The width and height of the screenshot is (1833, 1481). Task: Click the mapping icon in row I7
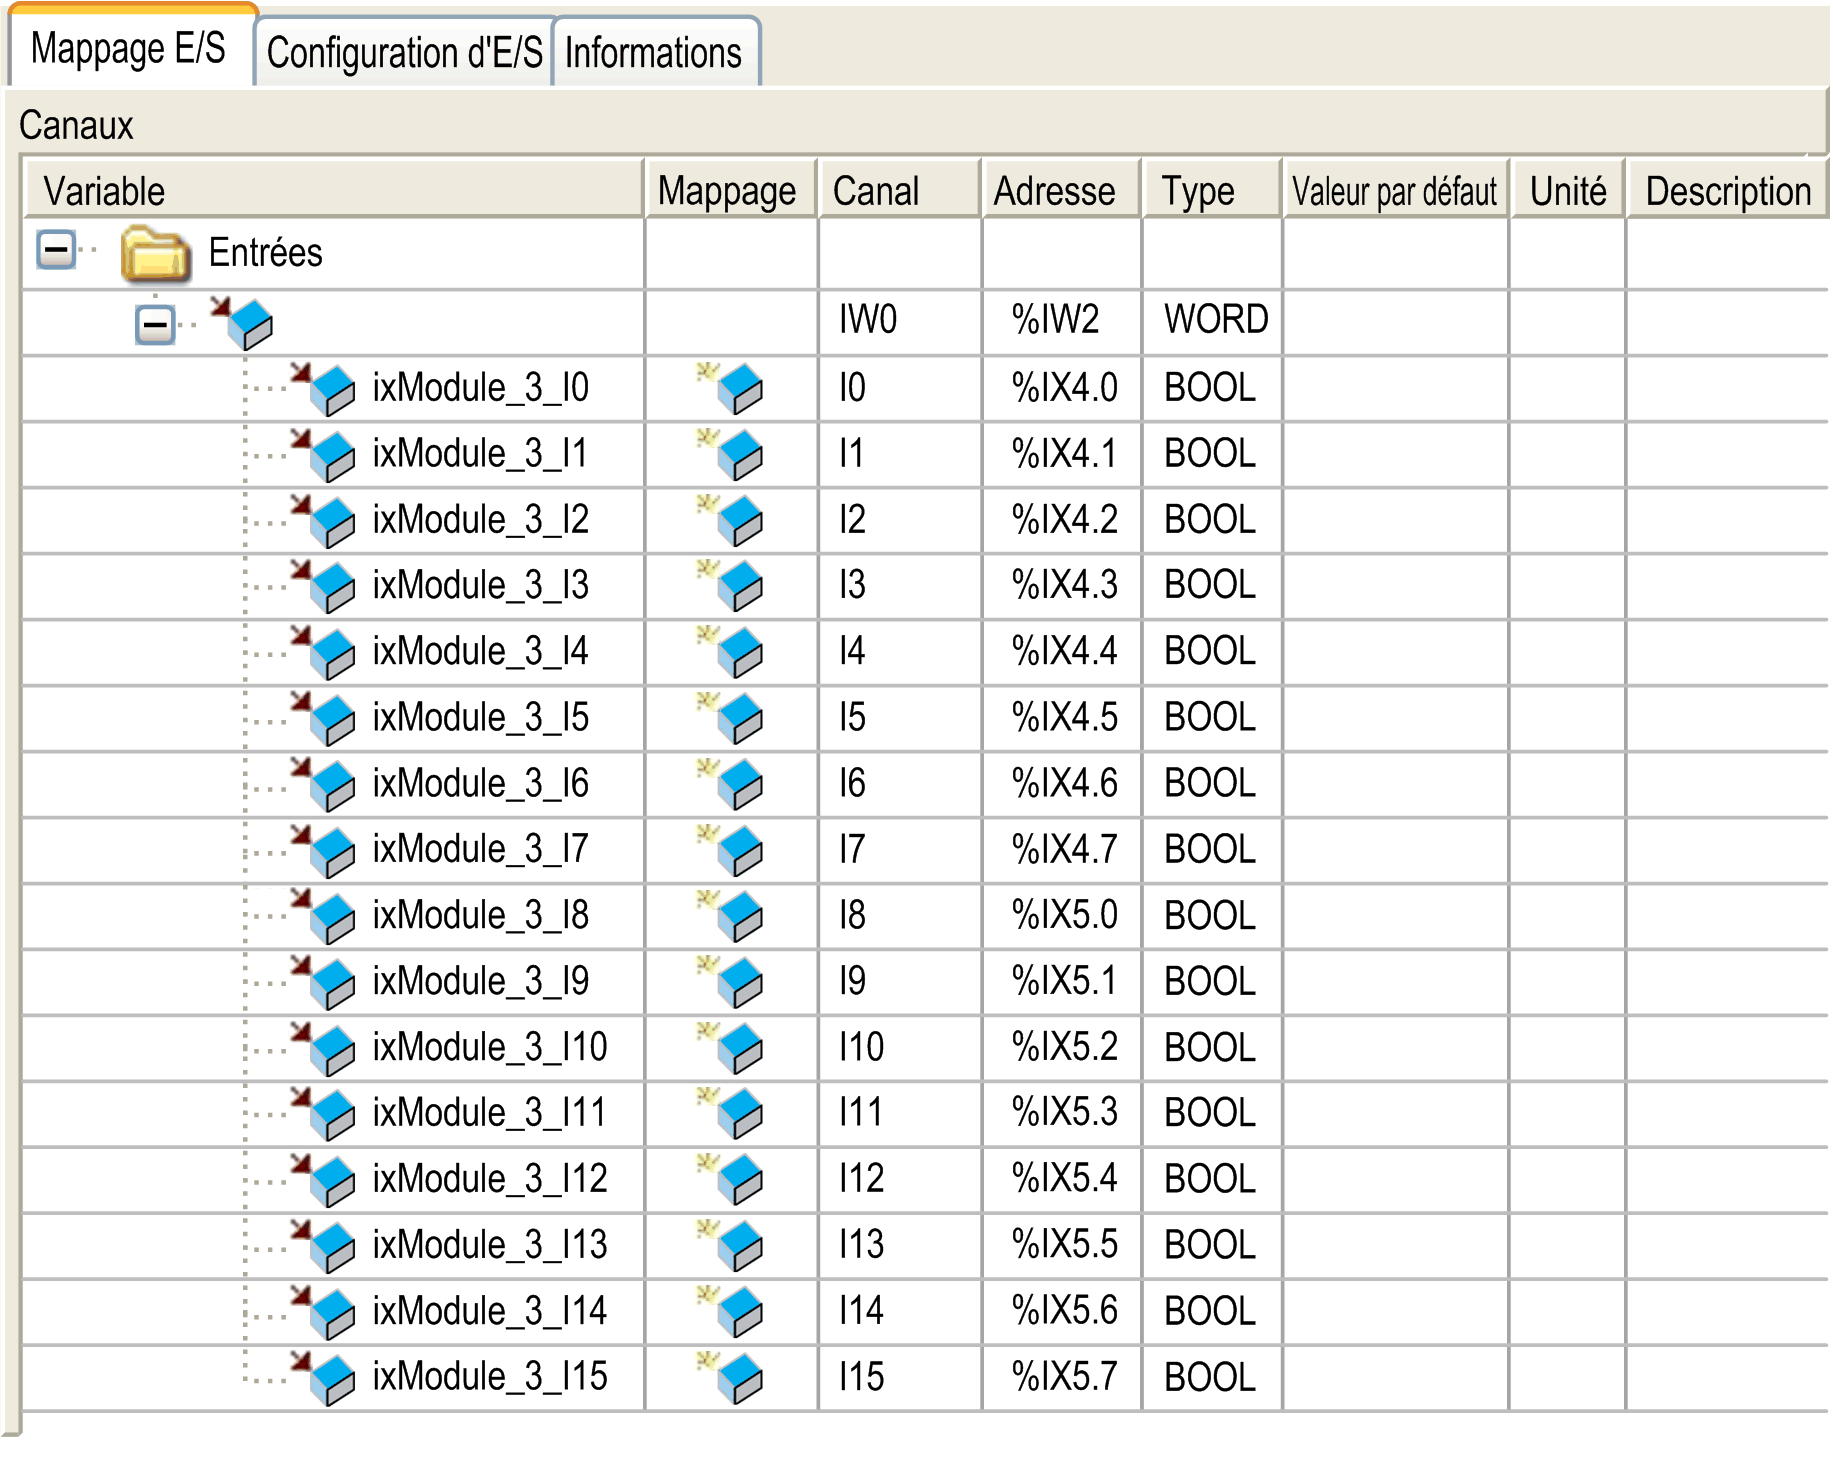pyautogui.click(x=732, y=850)
